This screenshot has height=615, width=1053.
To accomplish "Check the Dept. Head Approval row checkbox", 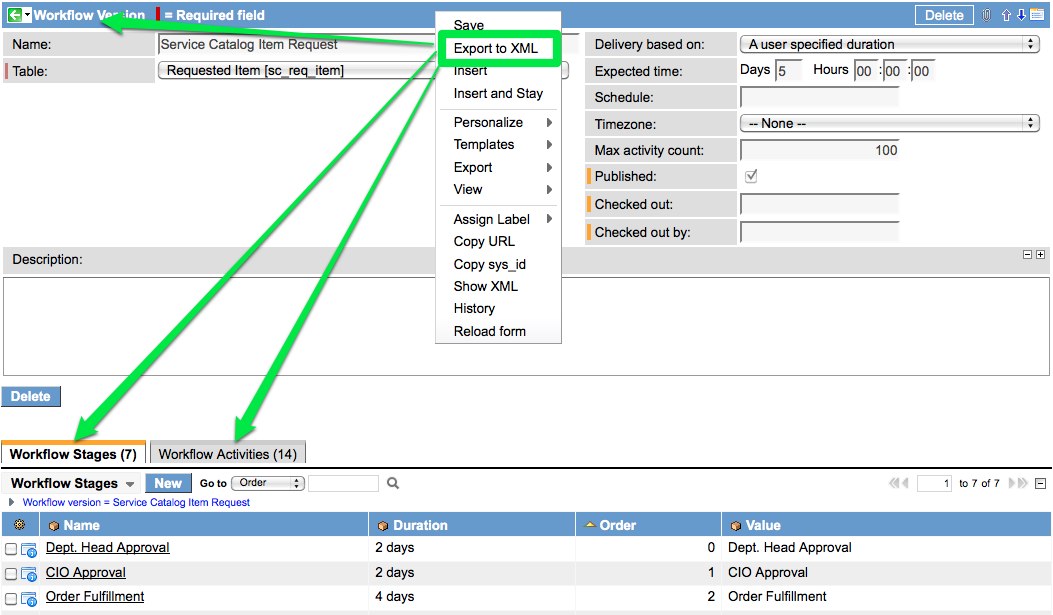I will [11, 549].
